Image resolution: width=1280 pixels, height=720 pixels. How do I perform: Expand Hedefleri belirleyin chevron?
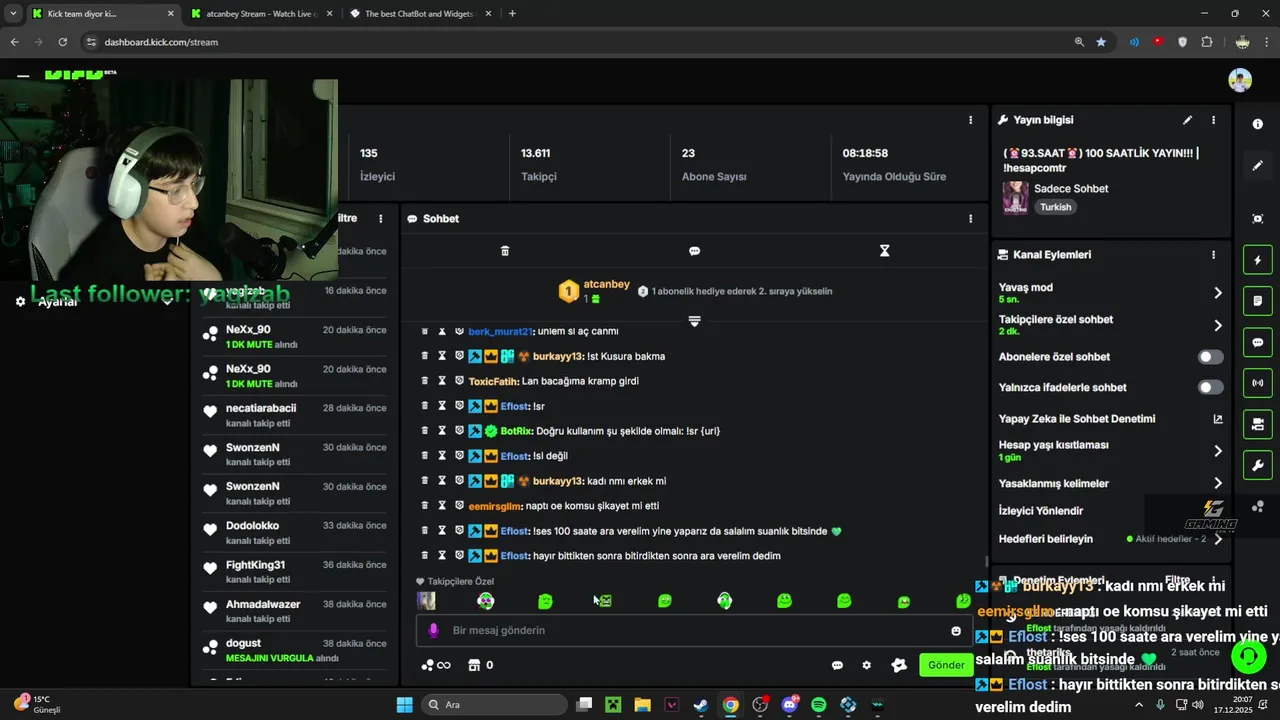1218,539
